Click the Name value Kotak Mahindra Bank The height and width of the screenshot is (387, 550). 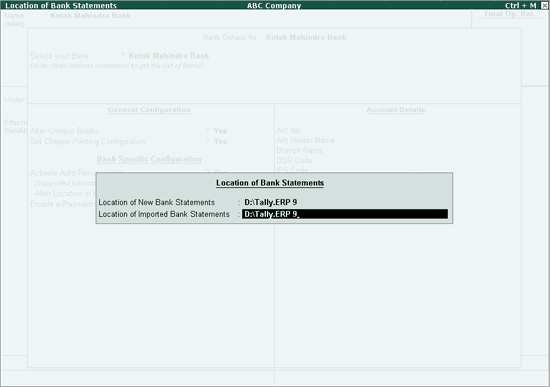[90, 15]
